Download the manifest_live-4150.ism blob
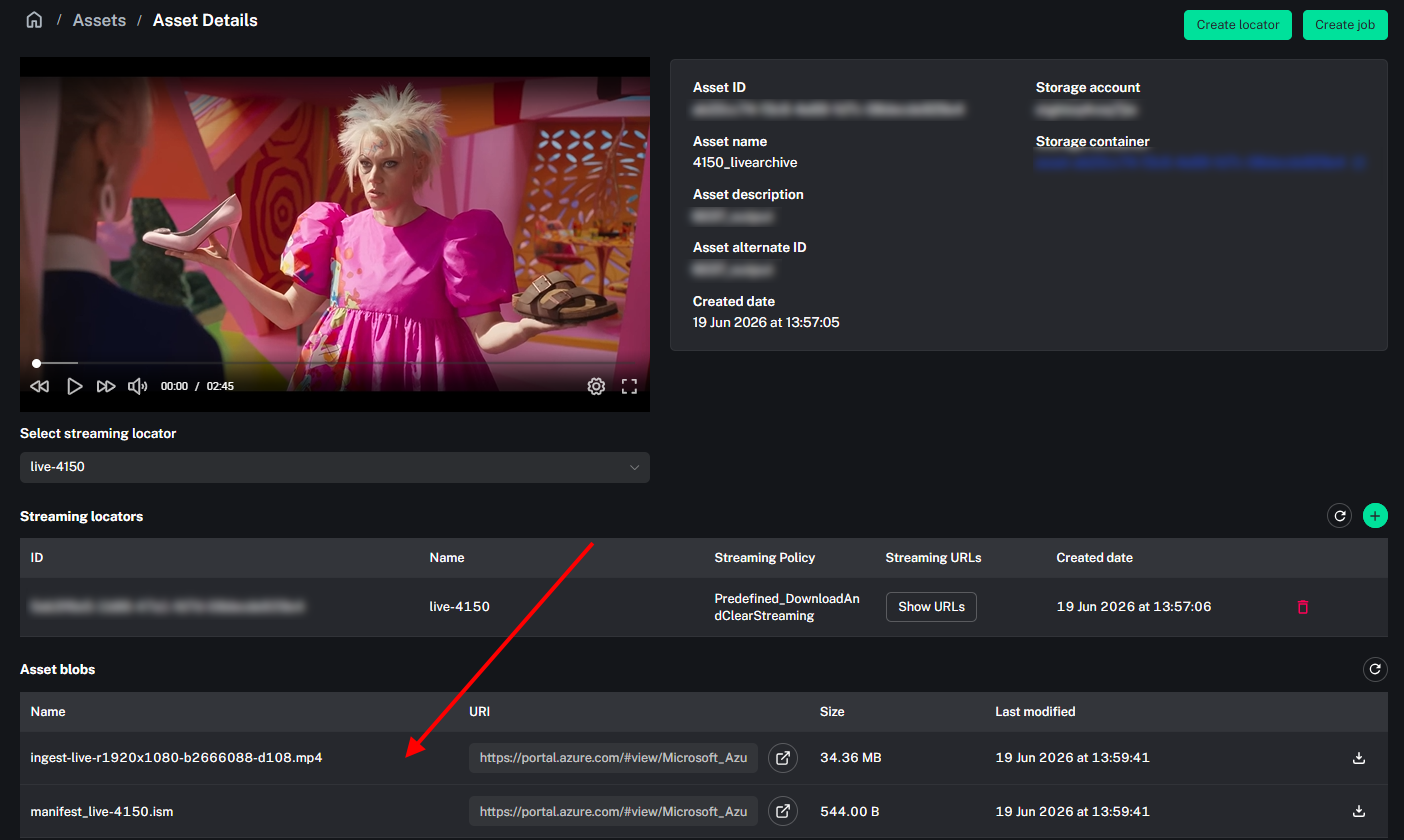1404x840 pixels. point(1358,811)
